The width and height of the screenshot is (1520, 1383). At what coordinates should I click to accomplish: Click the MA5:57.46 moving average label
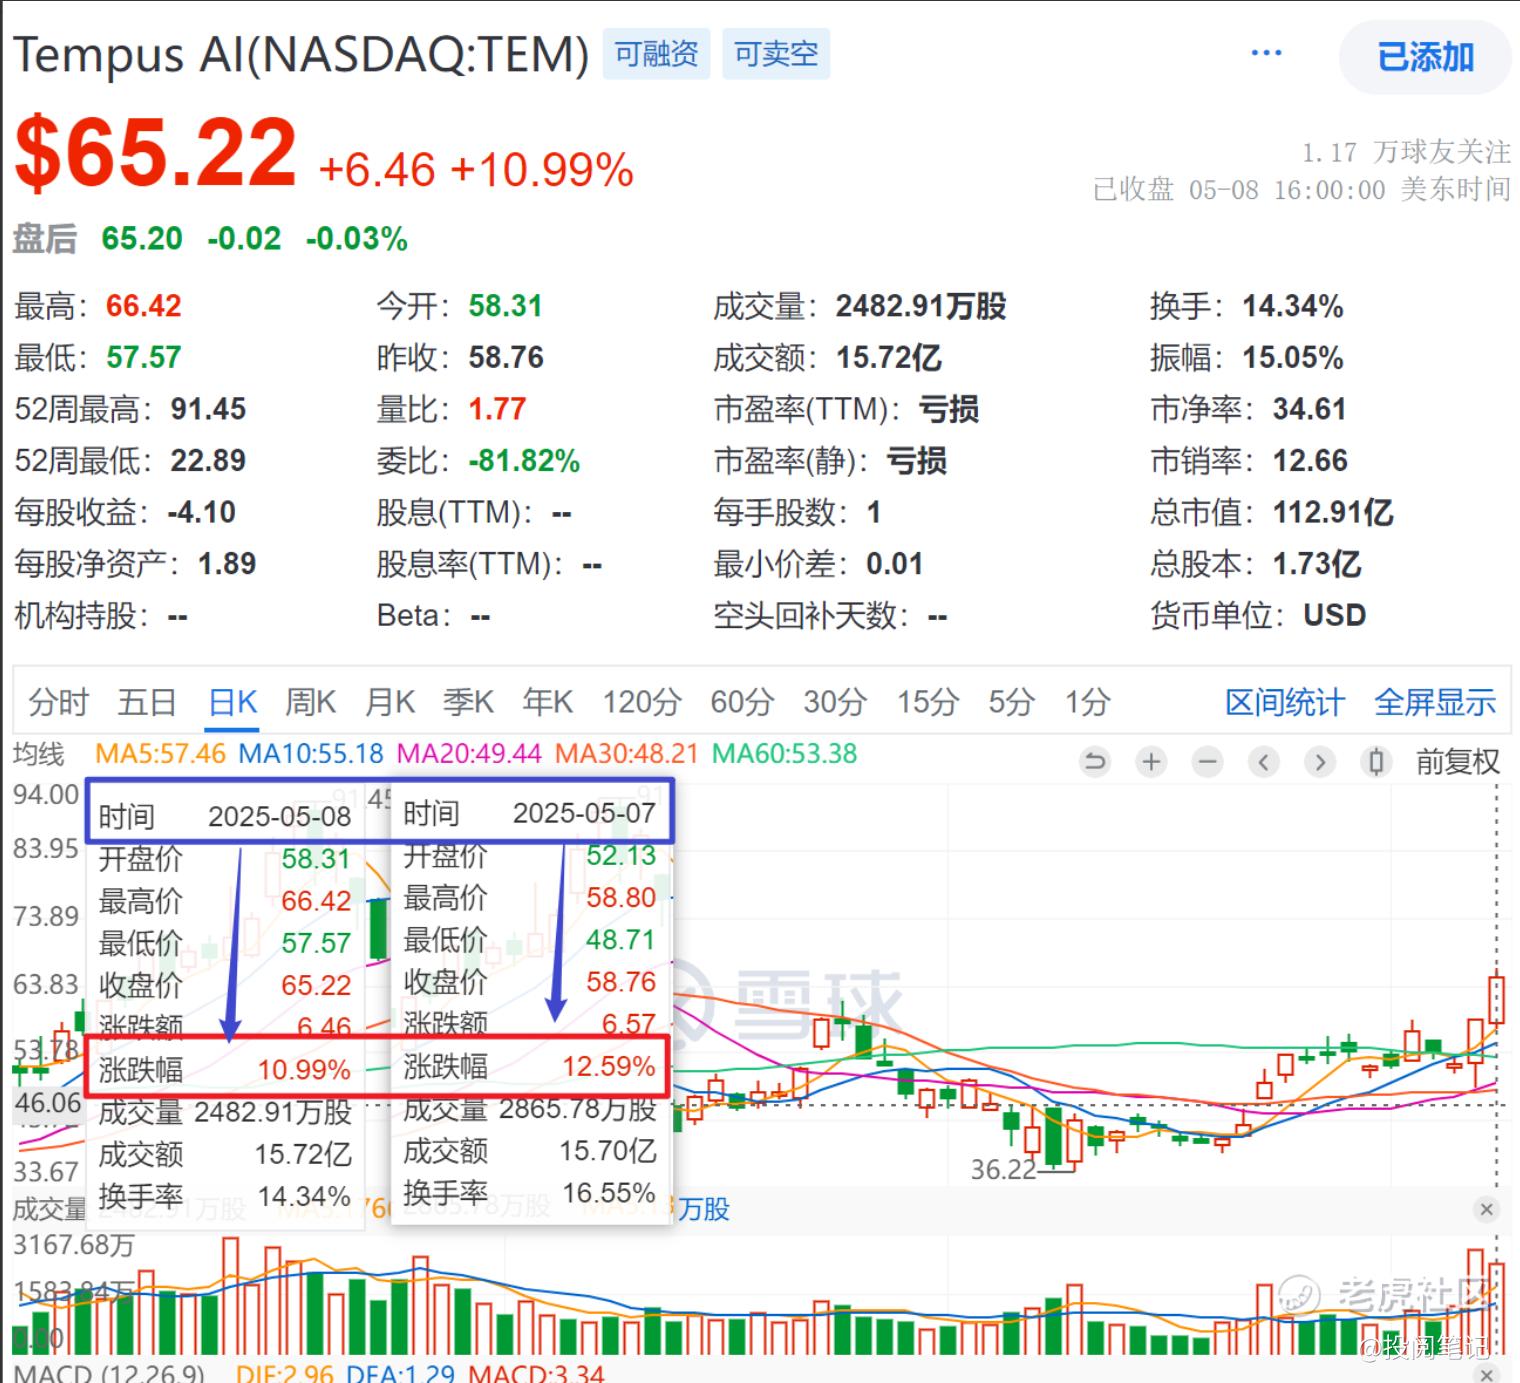pos(160,754)
